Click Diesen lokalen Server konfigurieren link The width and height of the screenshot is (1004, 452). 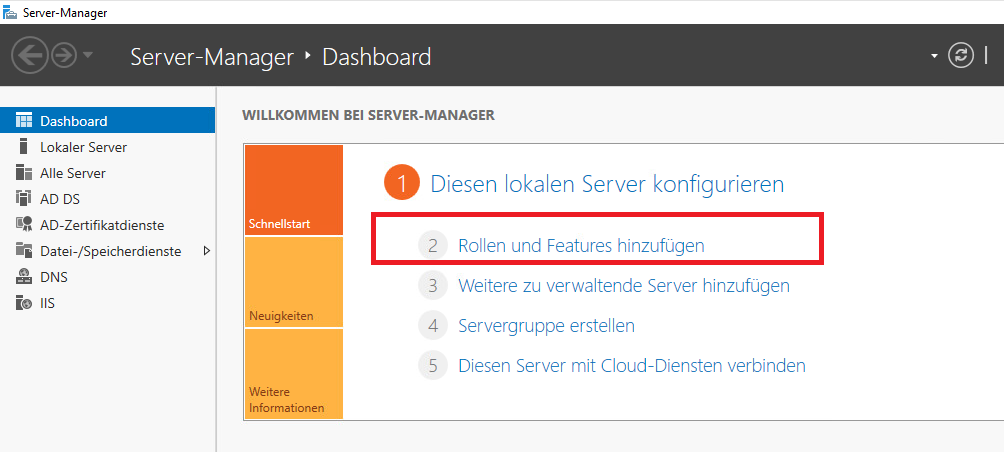click(607, 184)
